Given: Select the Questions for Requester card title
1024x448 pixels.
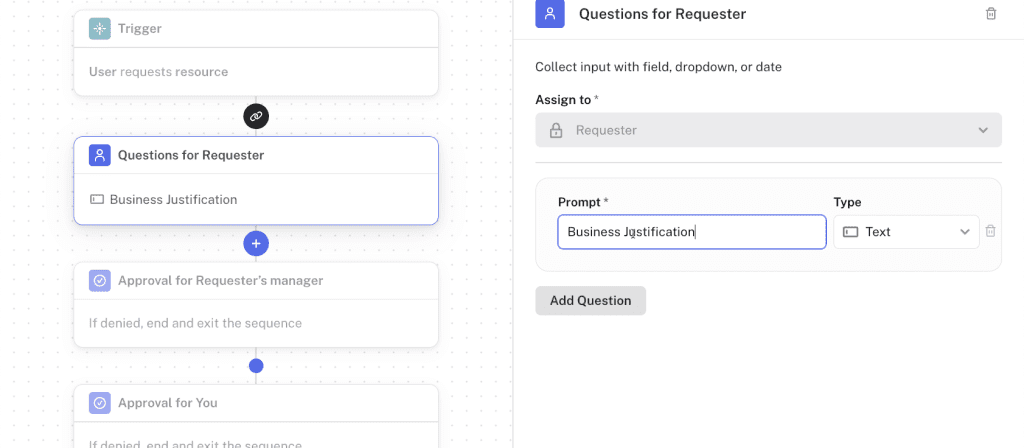Looking at the screenshot, I should [x=191, y=155].
